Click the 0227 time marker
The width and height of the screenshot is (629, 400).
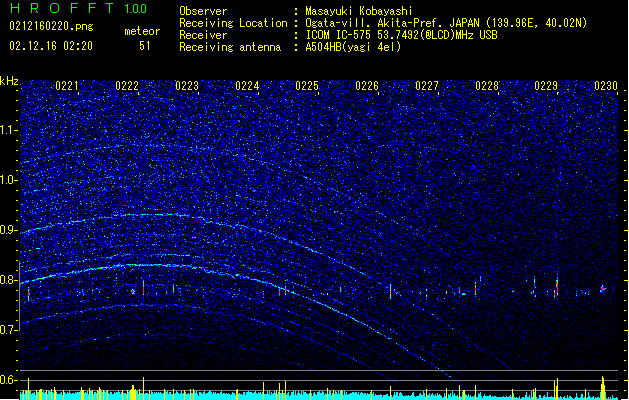tap(427, 86)
